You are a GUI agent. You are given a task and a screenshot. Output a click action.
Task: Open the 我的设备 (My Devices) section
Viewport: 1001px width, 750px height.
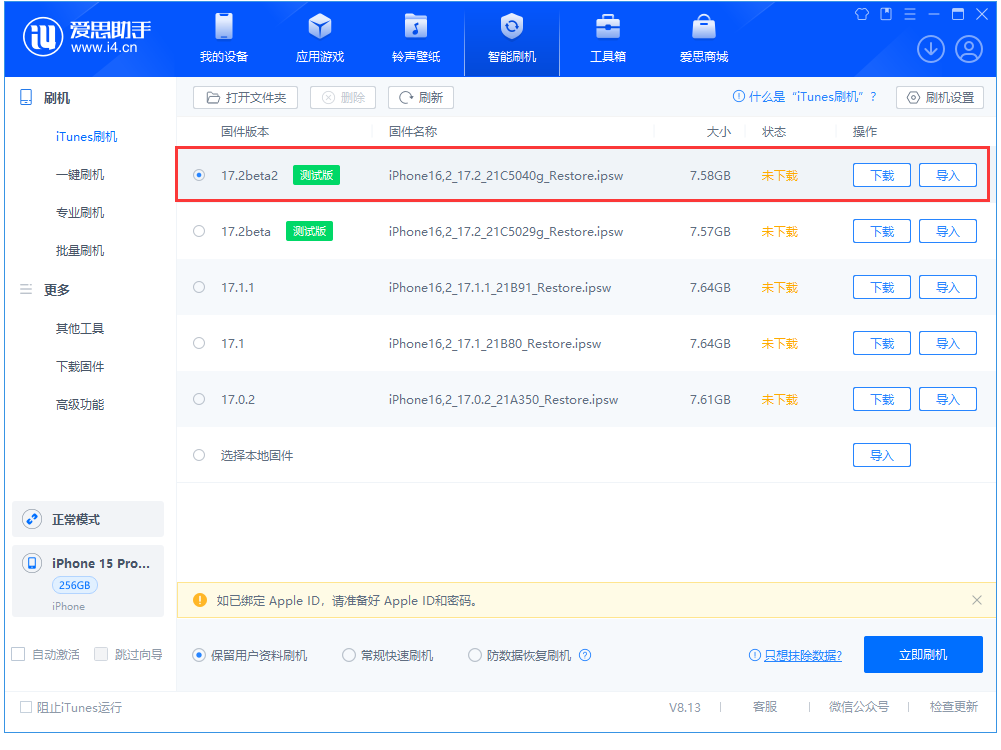coord(223,40)
